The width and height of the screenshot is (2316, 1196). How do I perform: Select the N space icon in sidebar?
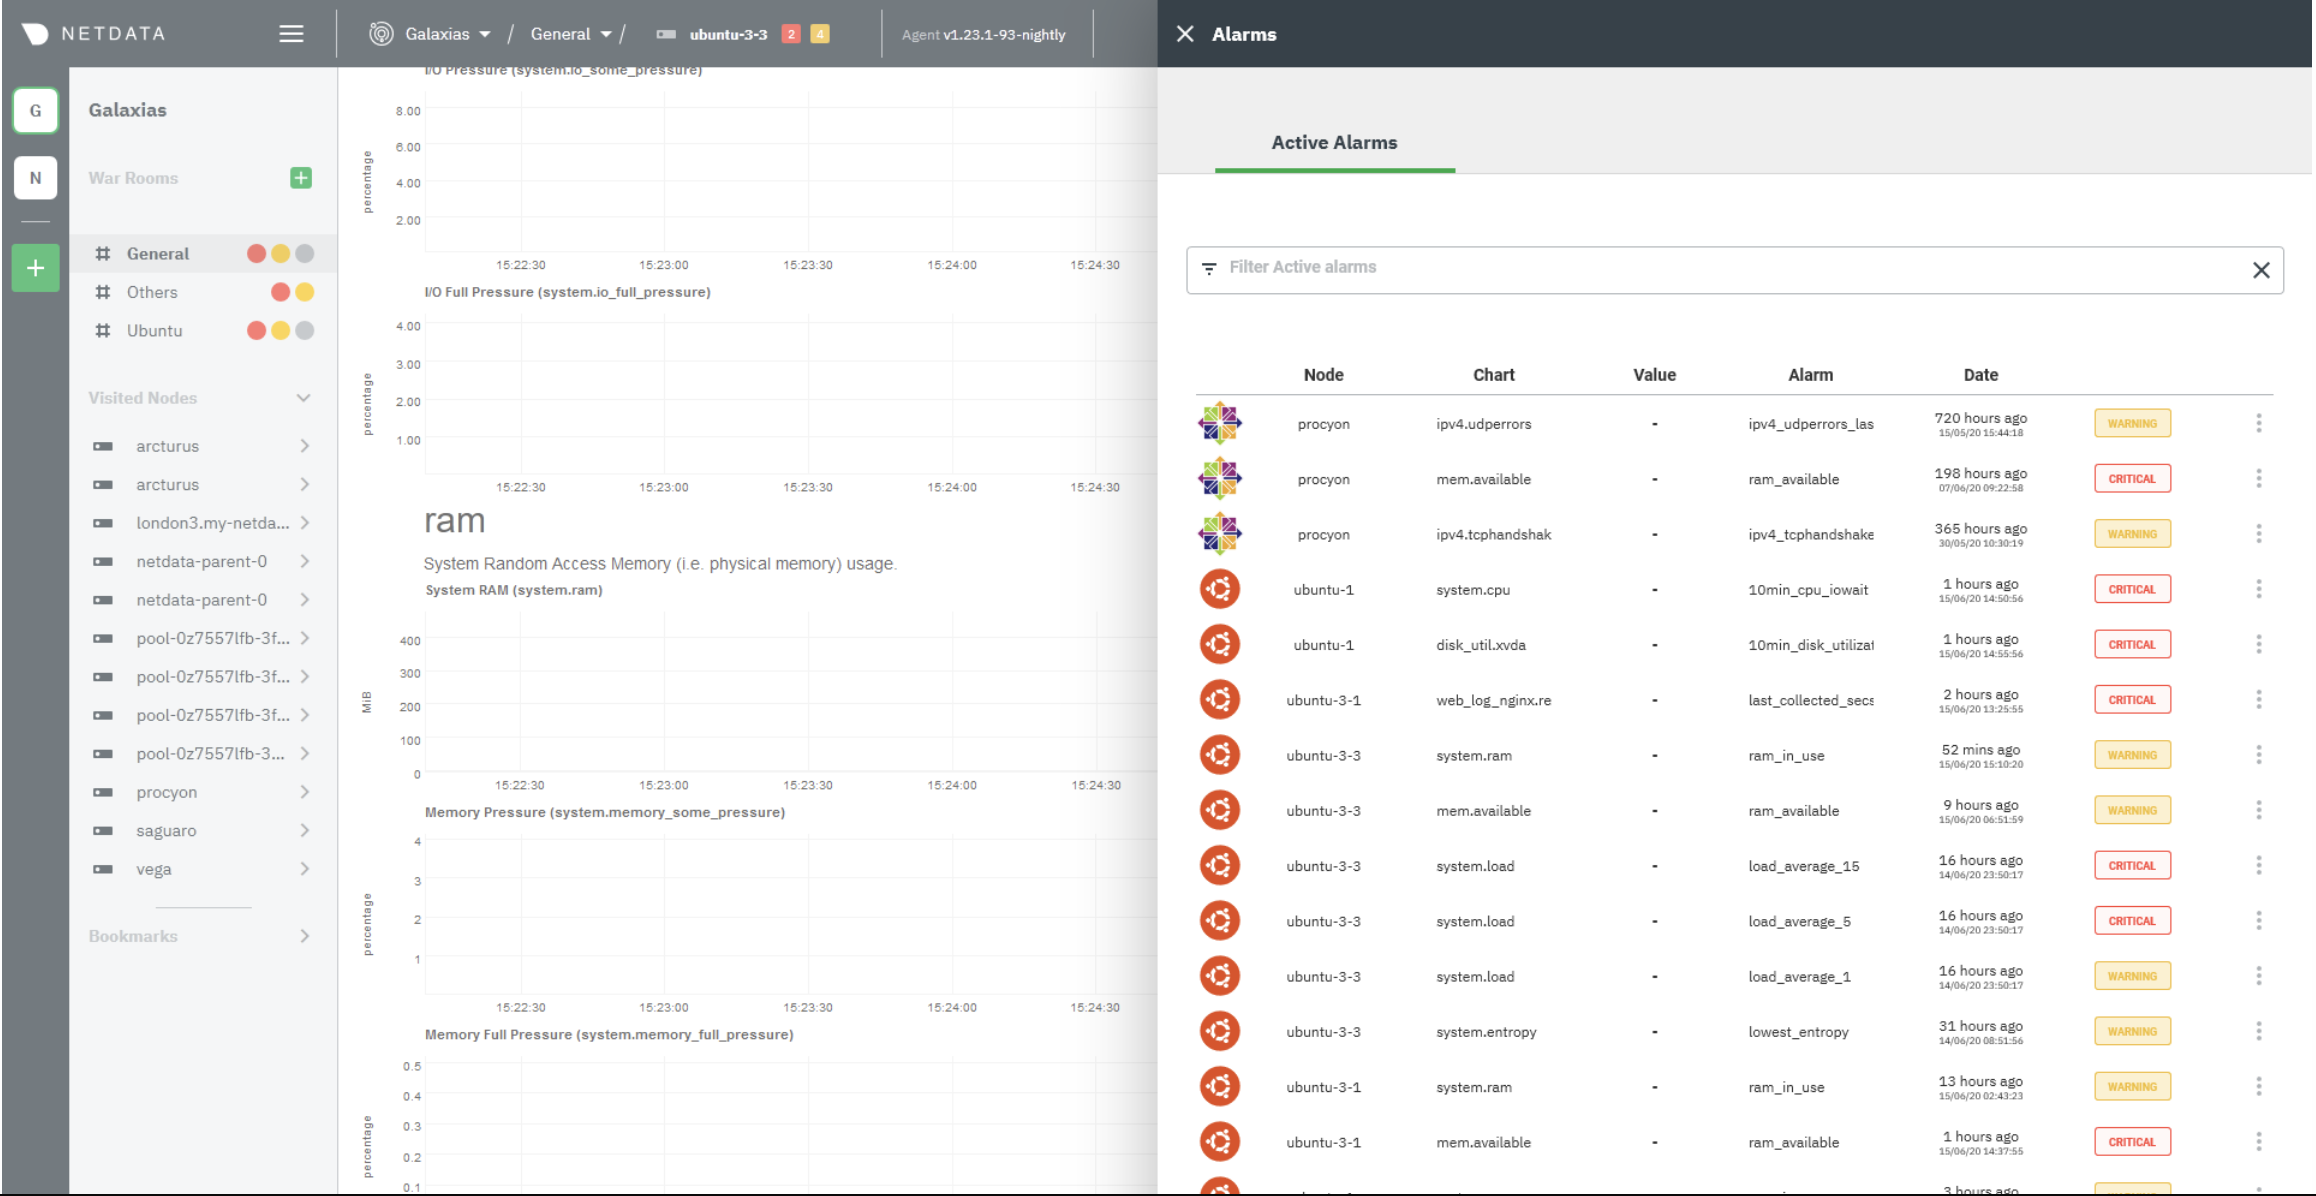coord(35,178)
